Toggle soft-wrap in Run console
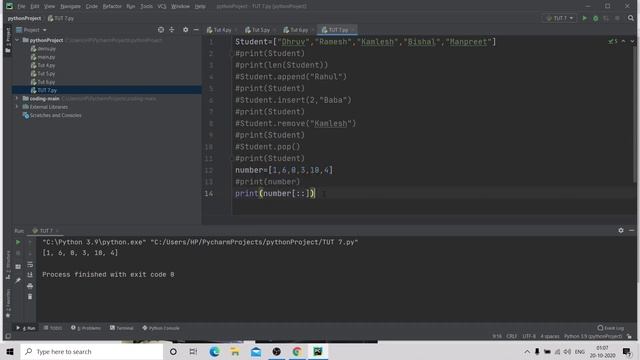640x360 pixels. 30,264
